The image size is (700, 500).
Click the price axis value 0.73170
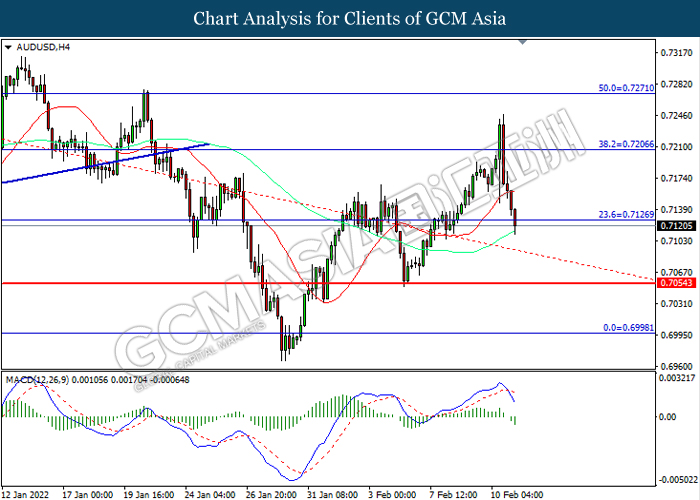(x=676, y=53)
